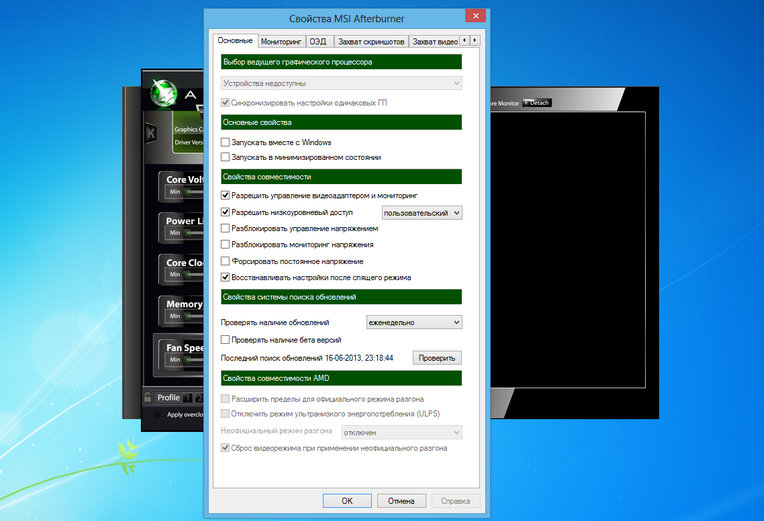Click the hardware monitor graph area

pos(568,250)
